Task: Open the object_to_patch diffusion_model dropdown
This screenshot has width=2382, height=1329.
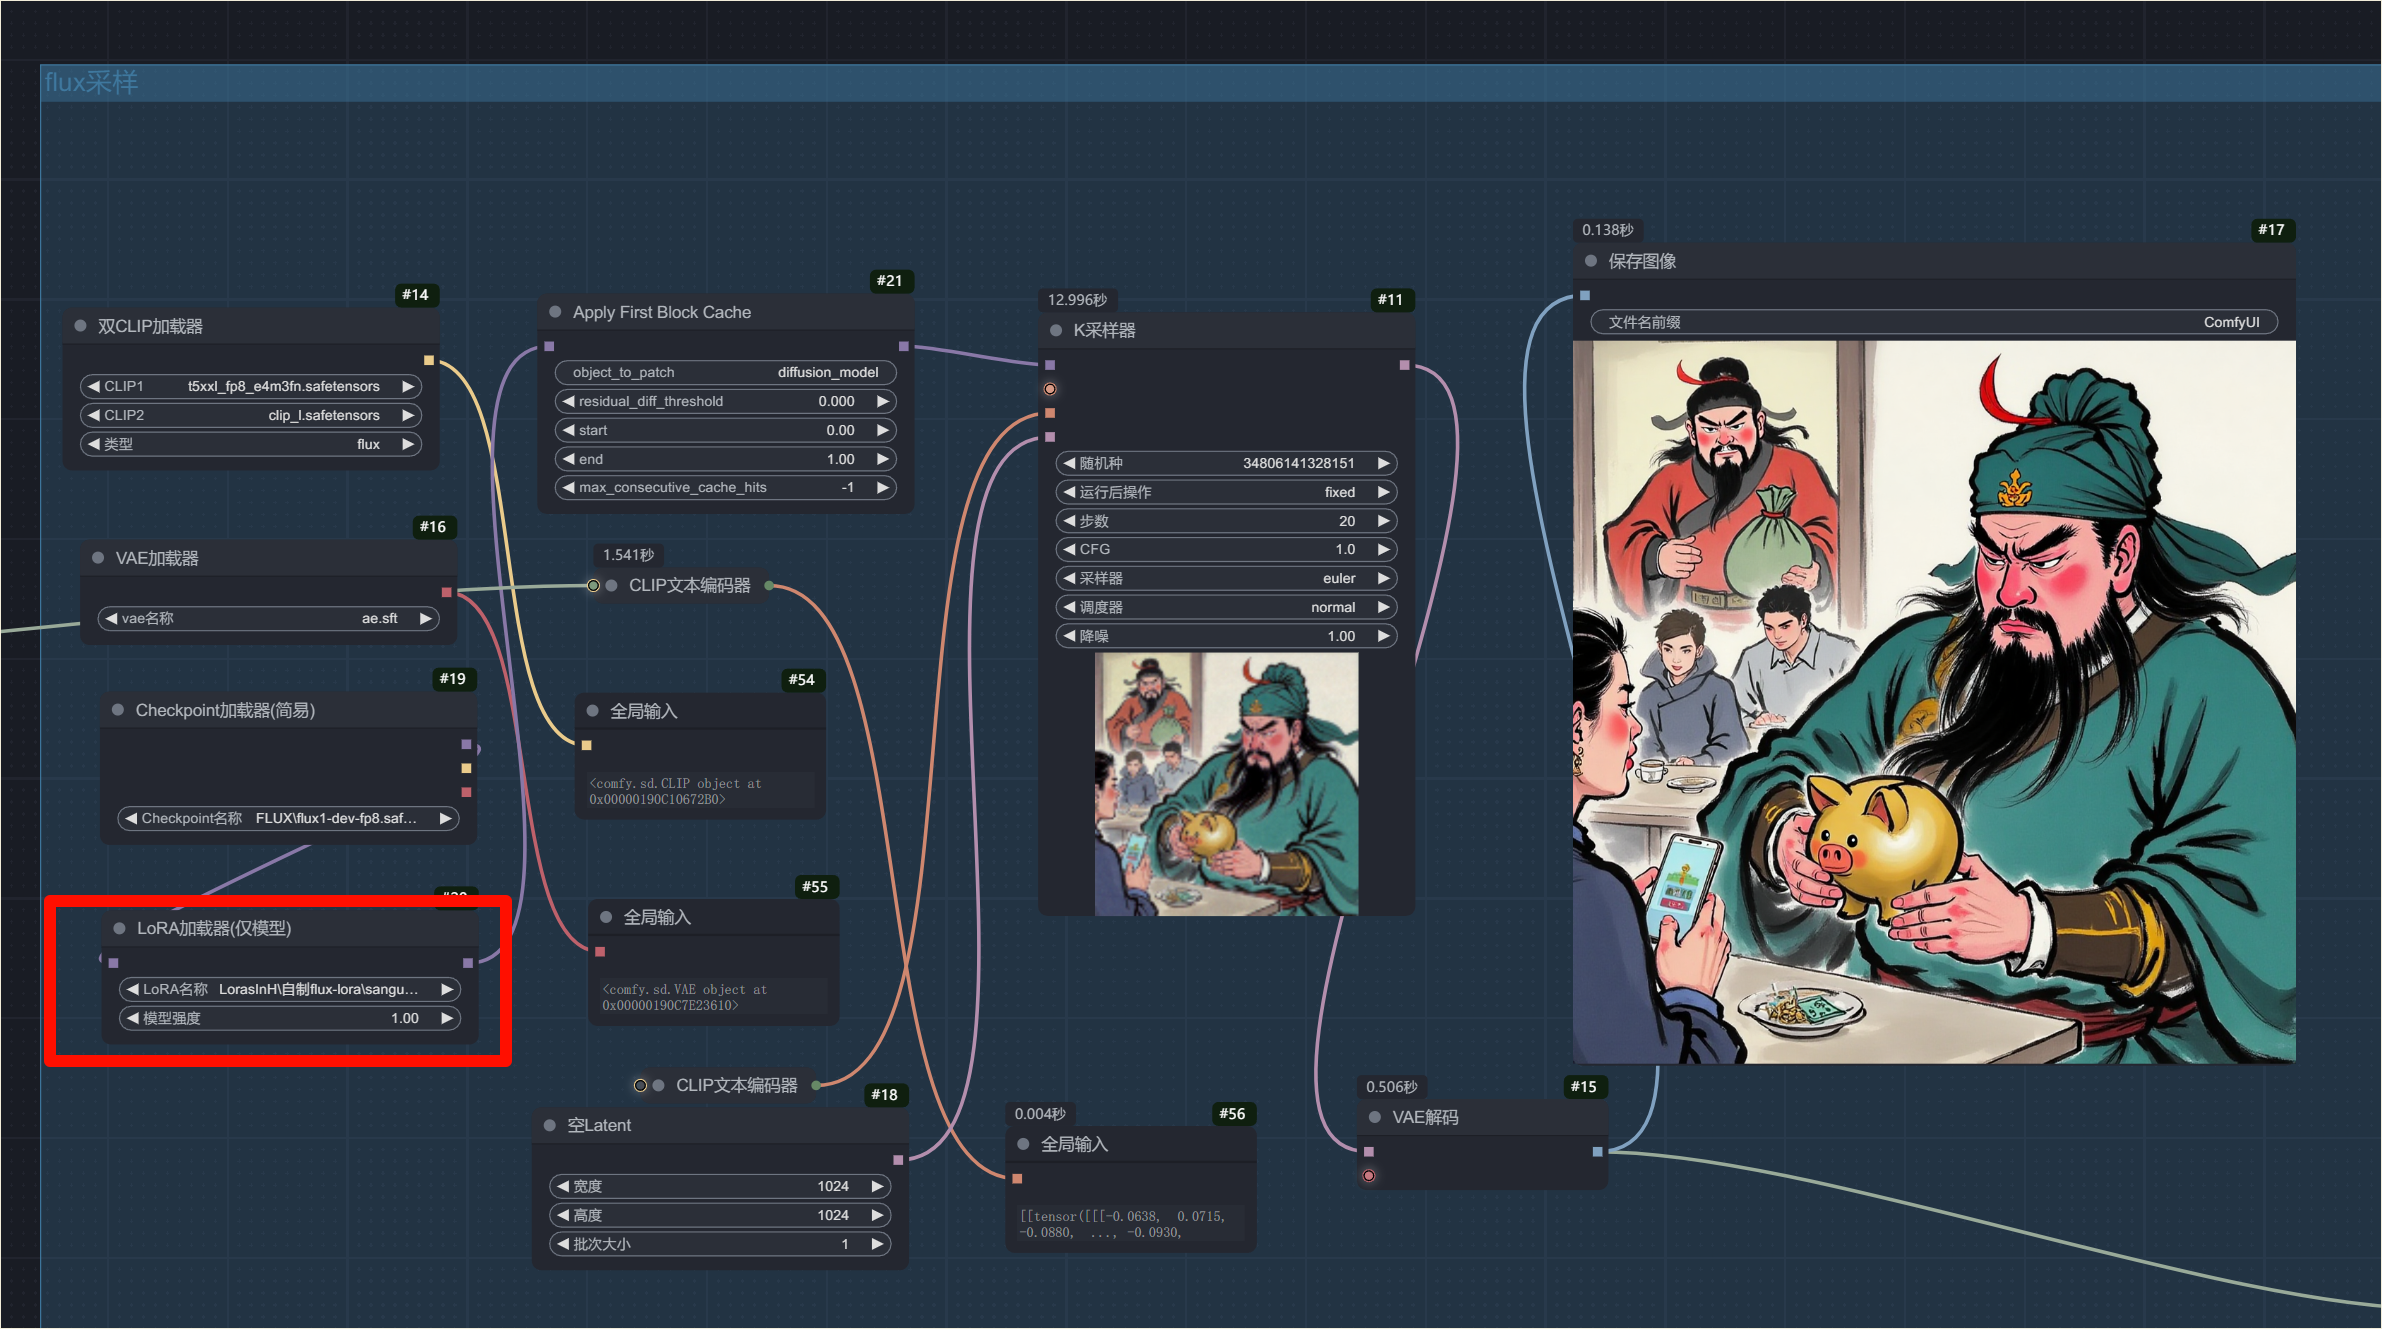Action: coord(725,372)
